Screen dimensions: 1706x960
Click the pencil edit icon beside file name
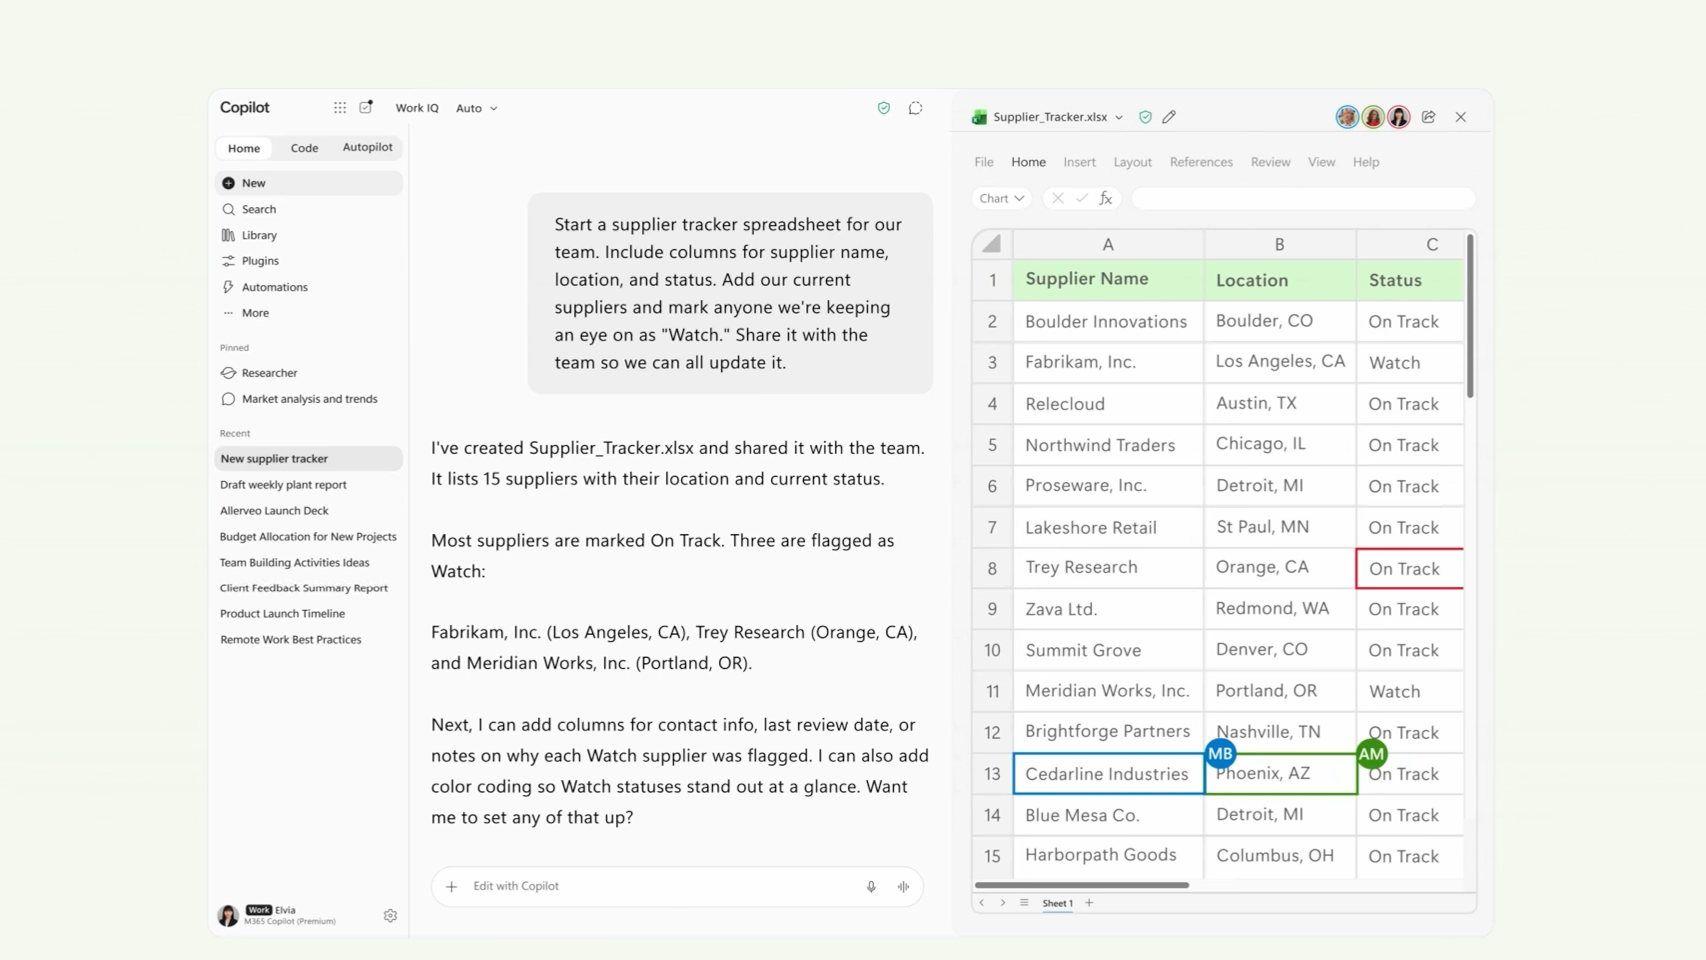1169,117
